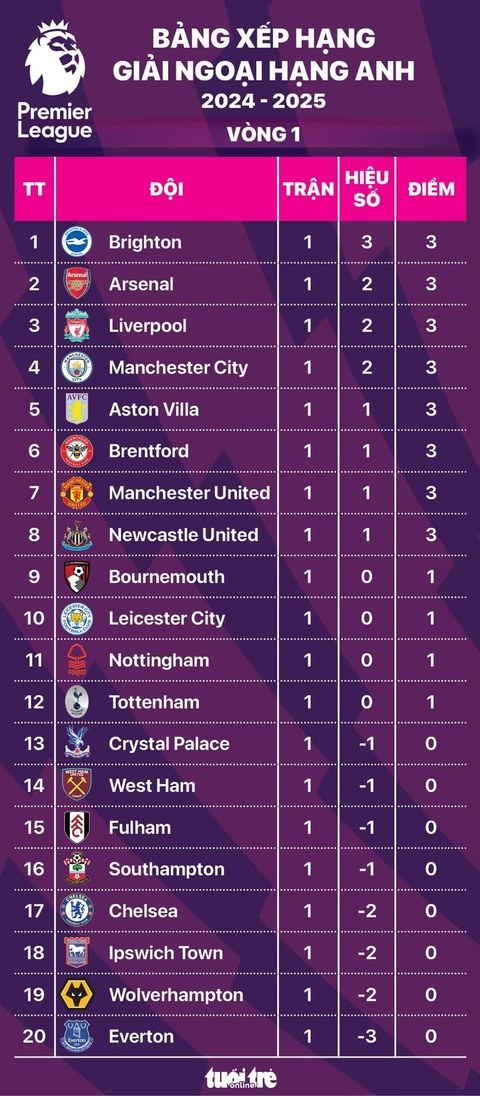Click the Manchester United club crest
The width and height of the screenshot is (480, 1096).
point(77,493)
